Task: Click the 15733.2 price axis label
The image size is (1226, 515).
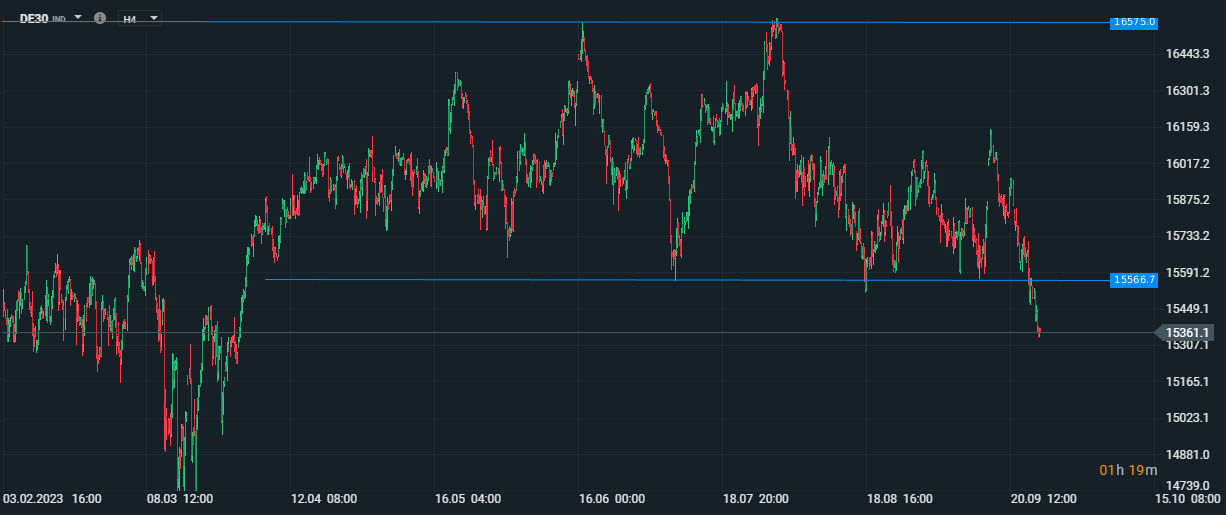Action: point(1189,235)
